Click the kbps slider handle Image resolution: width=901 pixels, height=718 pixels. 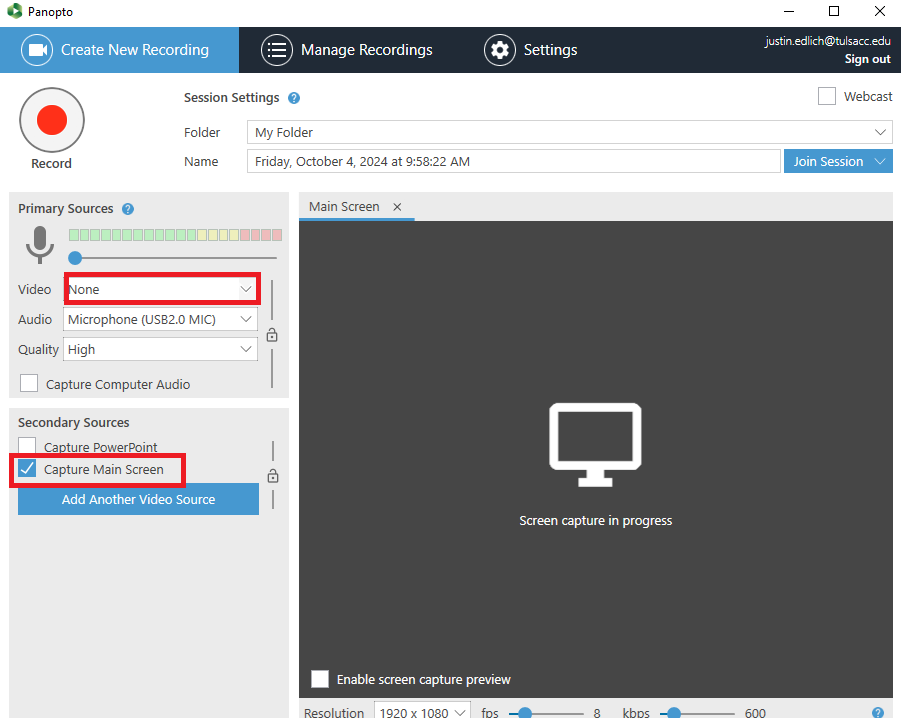click(674, 713)
